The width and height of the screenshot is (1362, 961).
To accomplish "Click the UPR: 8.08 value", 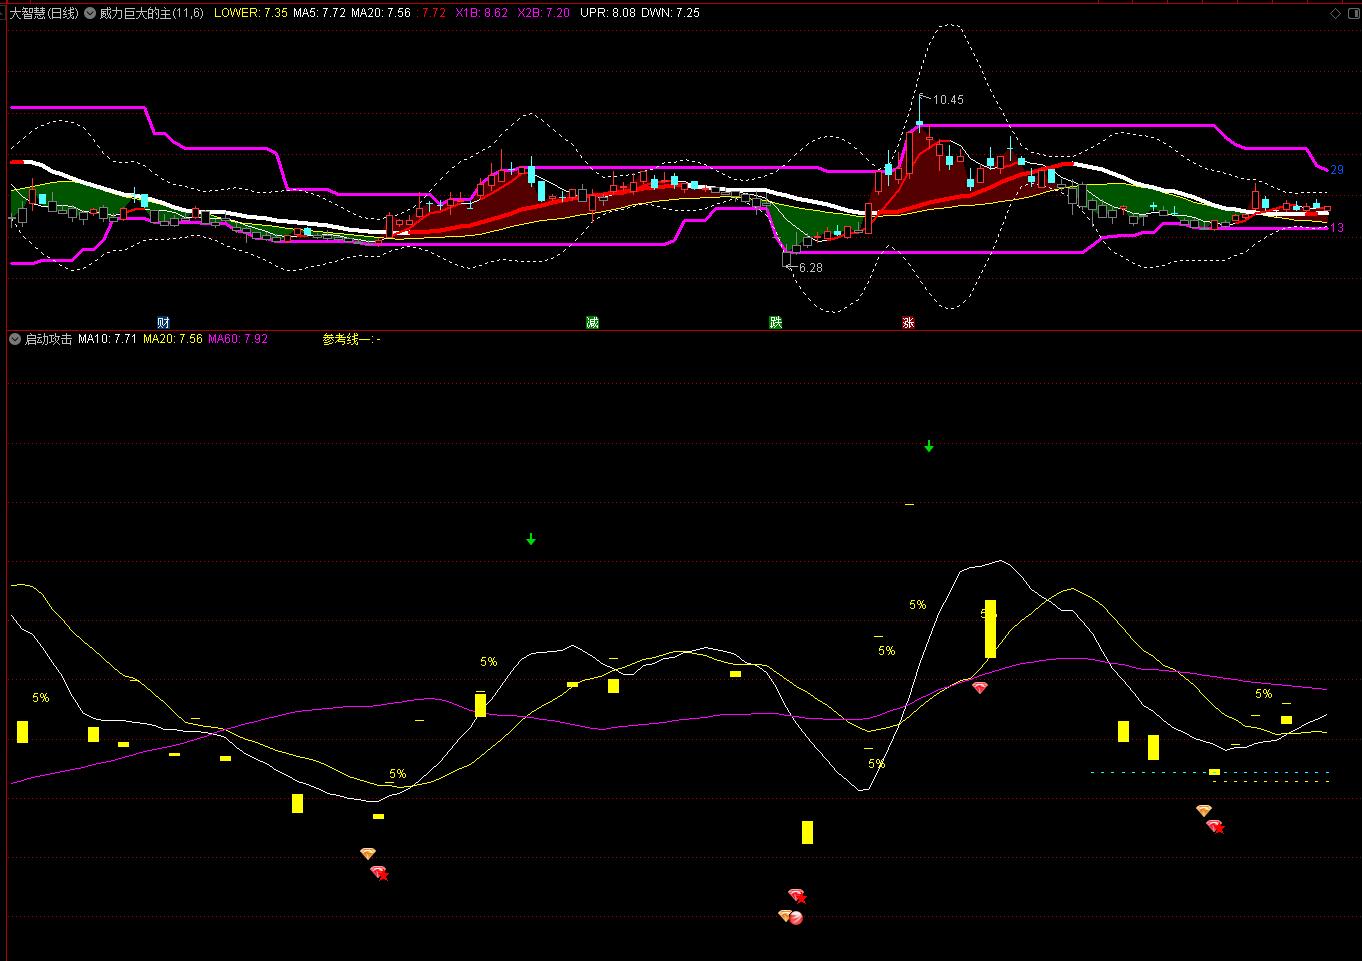I will point(607,13).
